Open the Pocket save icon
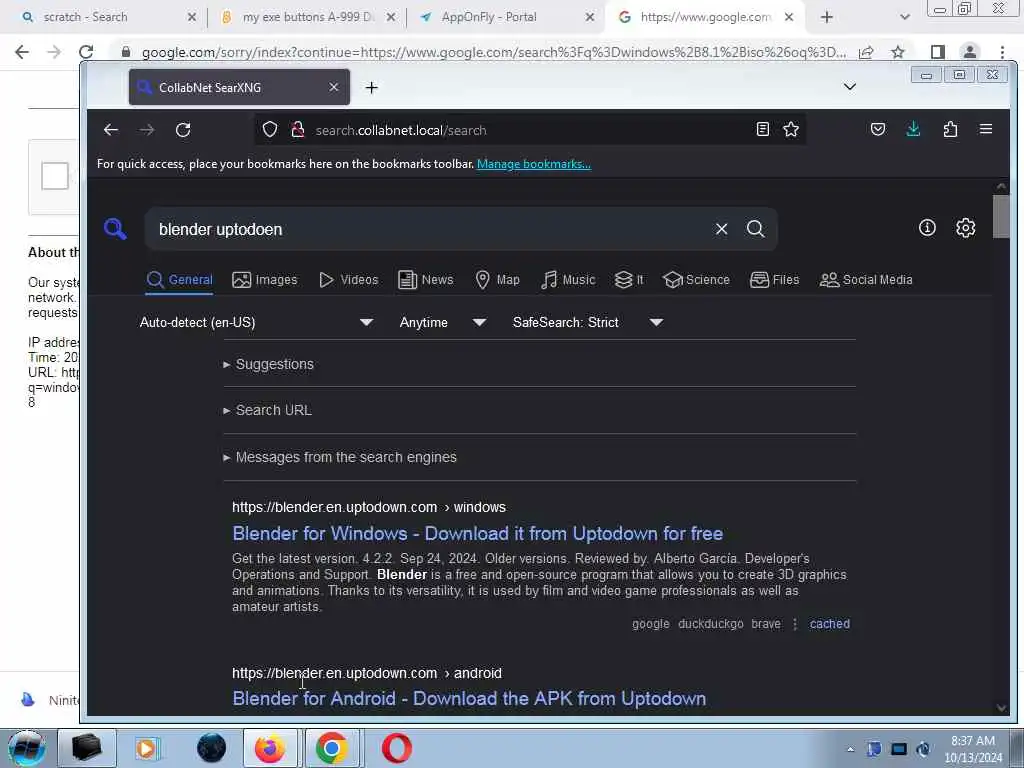Image resolution: width=1024 pixels, height=768 pixels. (x=878, y=129)
